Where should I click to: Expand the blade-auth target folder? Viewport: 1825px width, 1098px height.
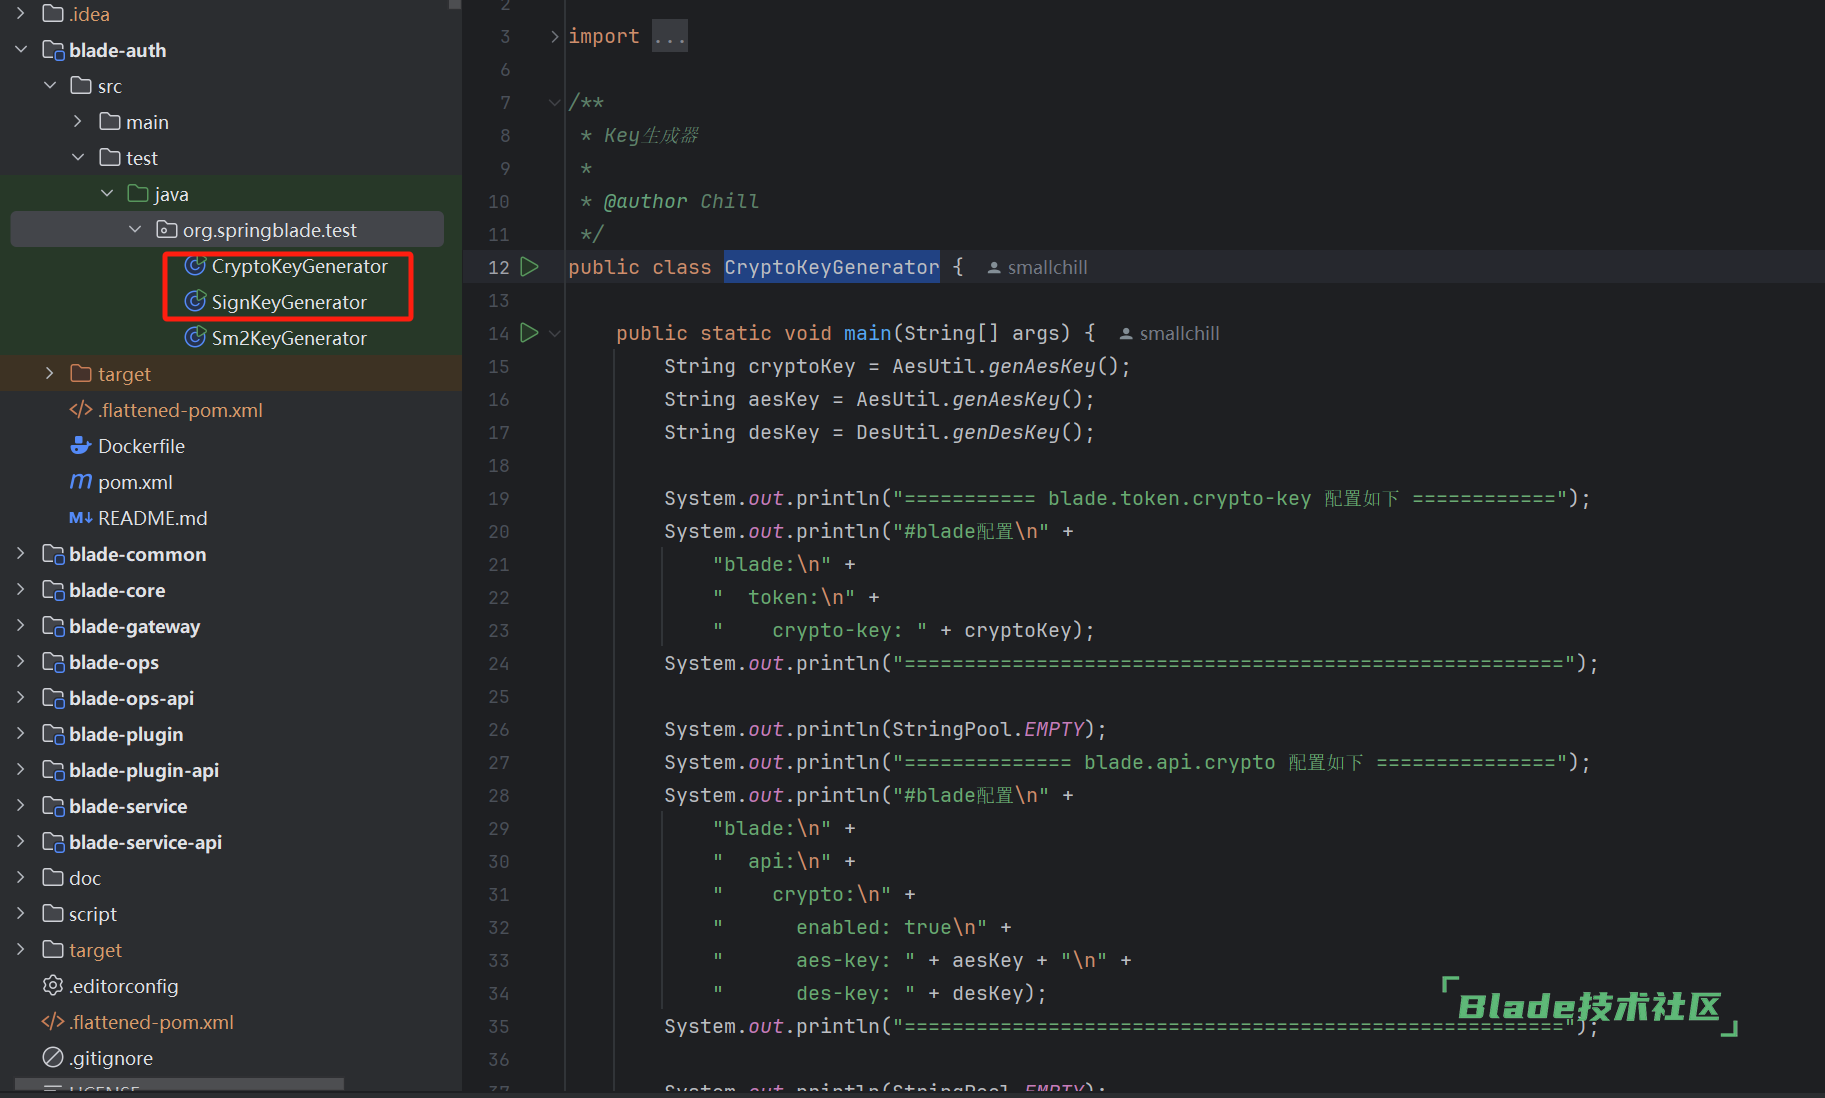click(x=50, y=373)
